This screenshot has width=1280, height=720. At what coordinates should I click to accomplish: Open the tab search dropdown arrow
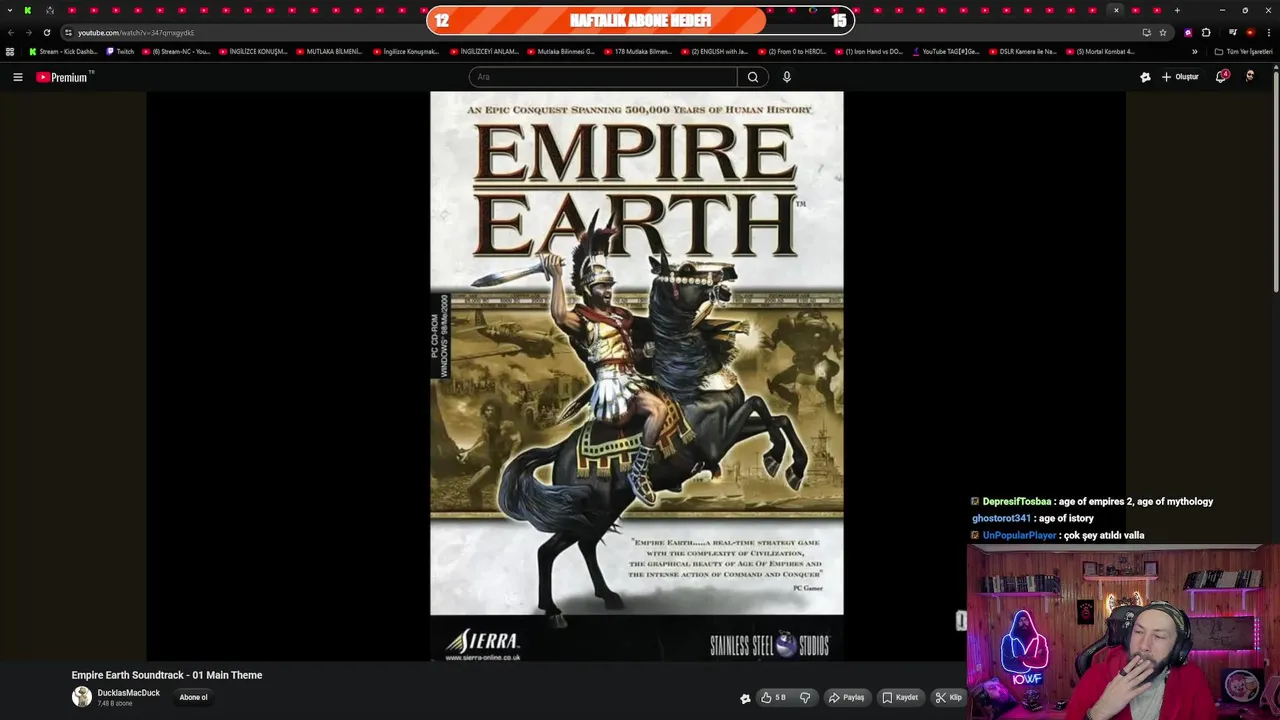click(8, 10)
